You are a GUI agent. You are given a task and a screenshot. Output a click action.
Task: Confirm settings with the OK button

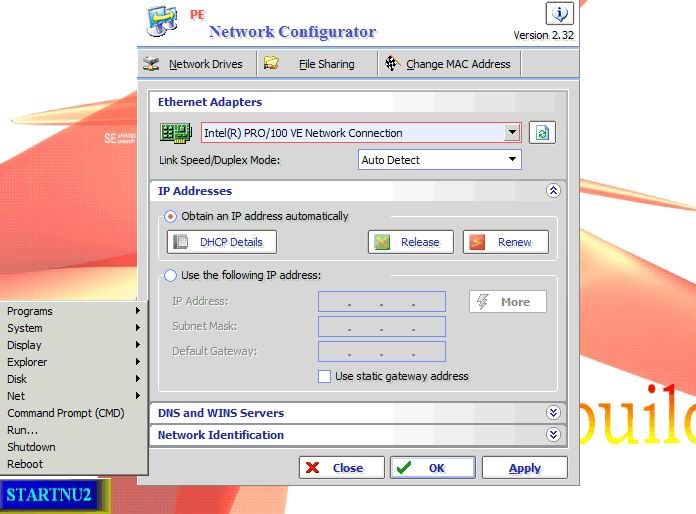point(433,468)
